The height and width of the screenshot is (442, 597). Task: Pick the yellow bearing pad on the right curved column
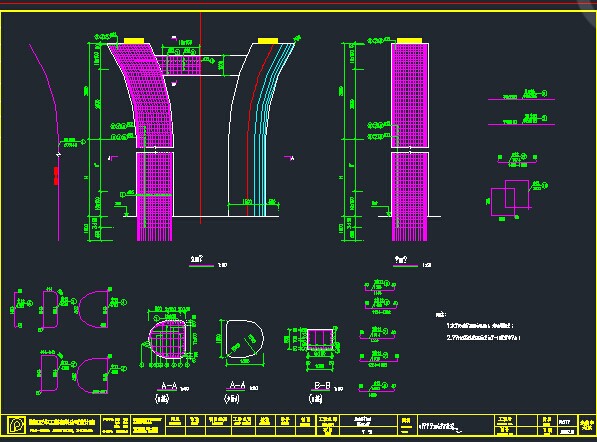[x=268, y=40]
